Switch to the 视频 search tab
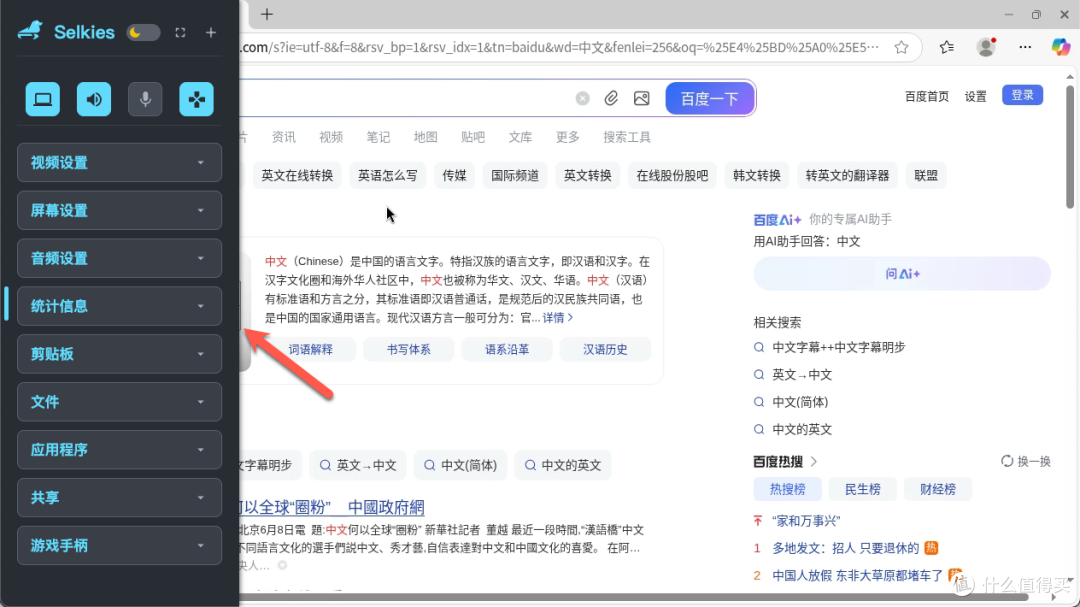Image resolution: width=1080 pixels, height=607 pixels. [329, 136]
